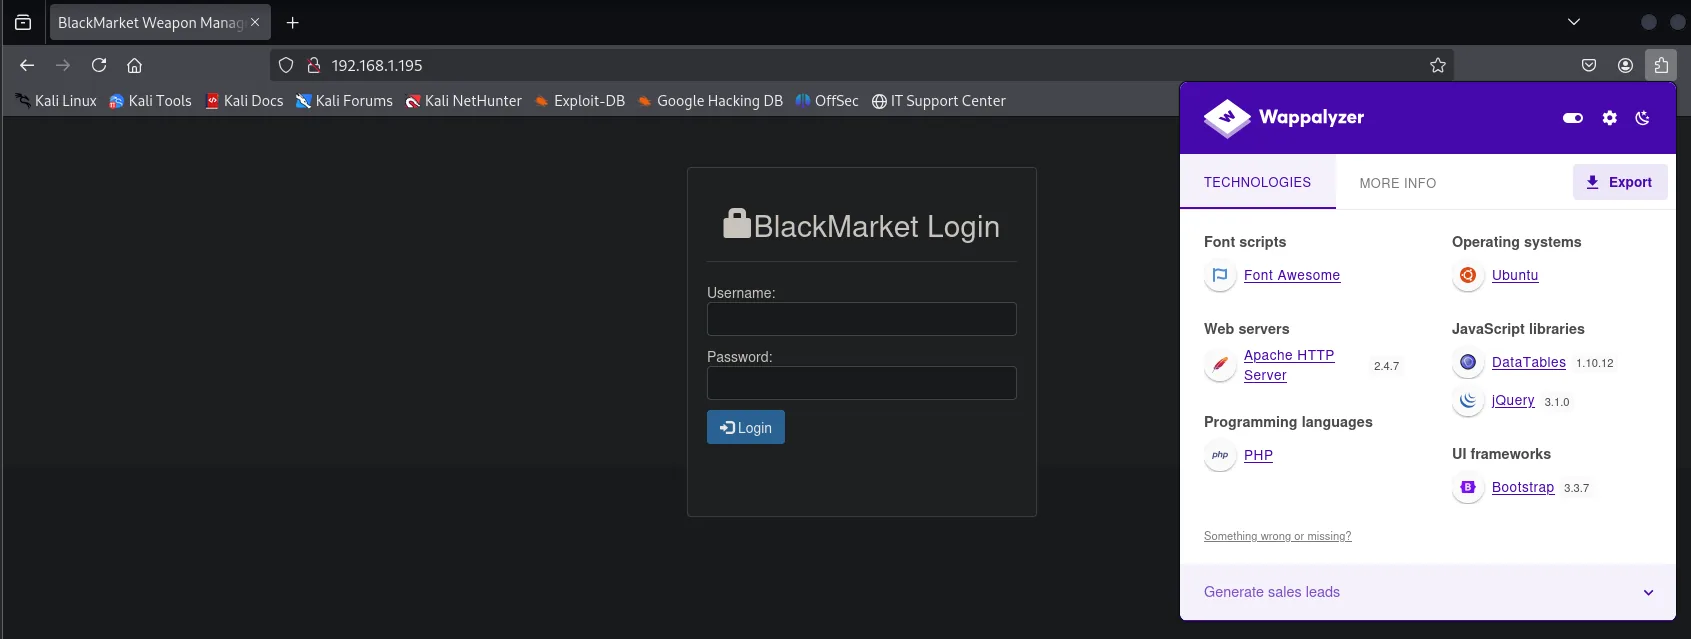The width and height of the screenshot is (1691, 639).
Task: Open the IT Support Center bookmark
Action: (x=938, y=101)
